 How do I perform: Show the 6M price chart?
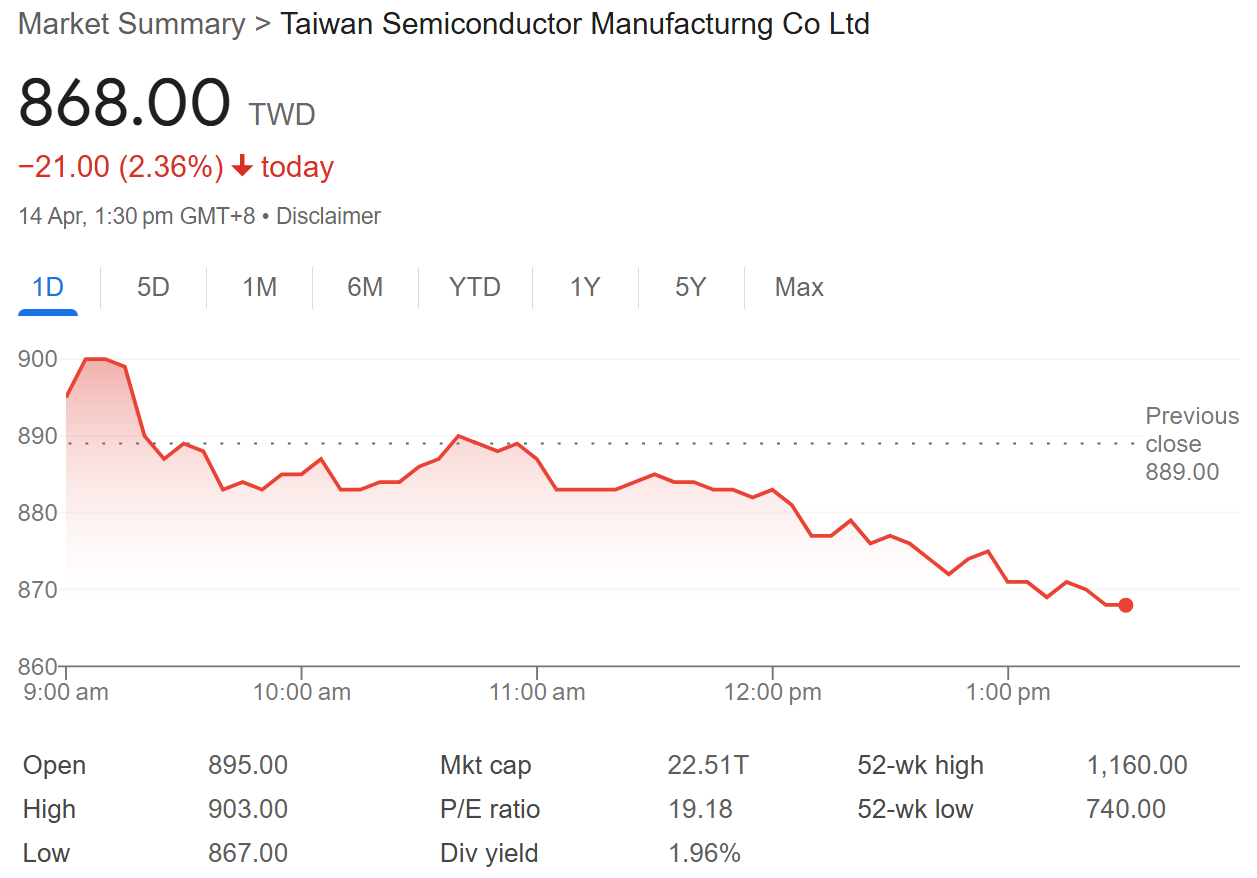click(x=365, y=288)
